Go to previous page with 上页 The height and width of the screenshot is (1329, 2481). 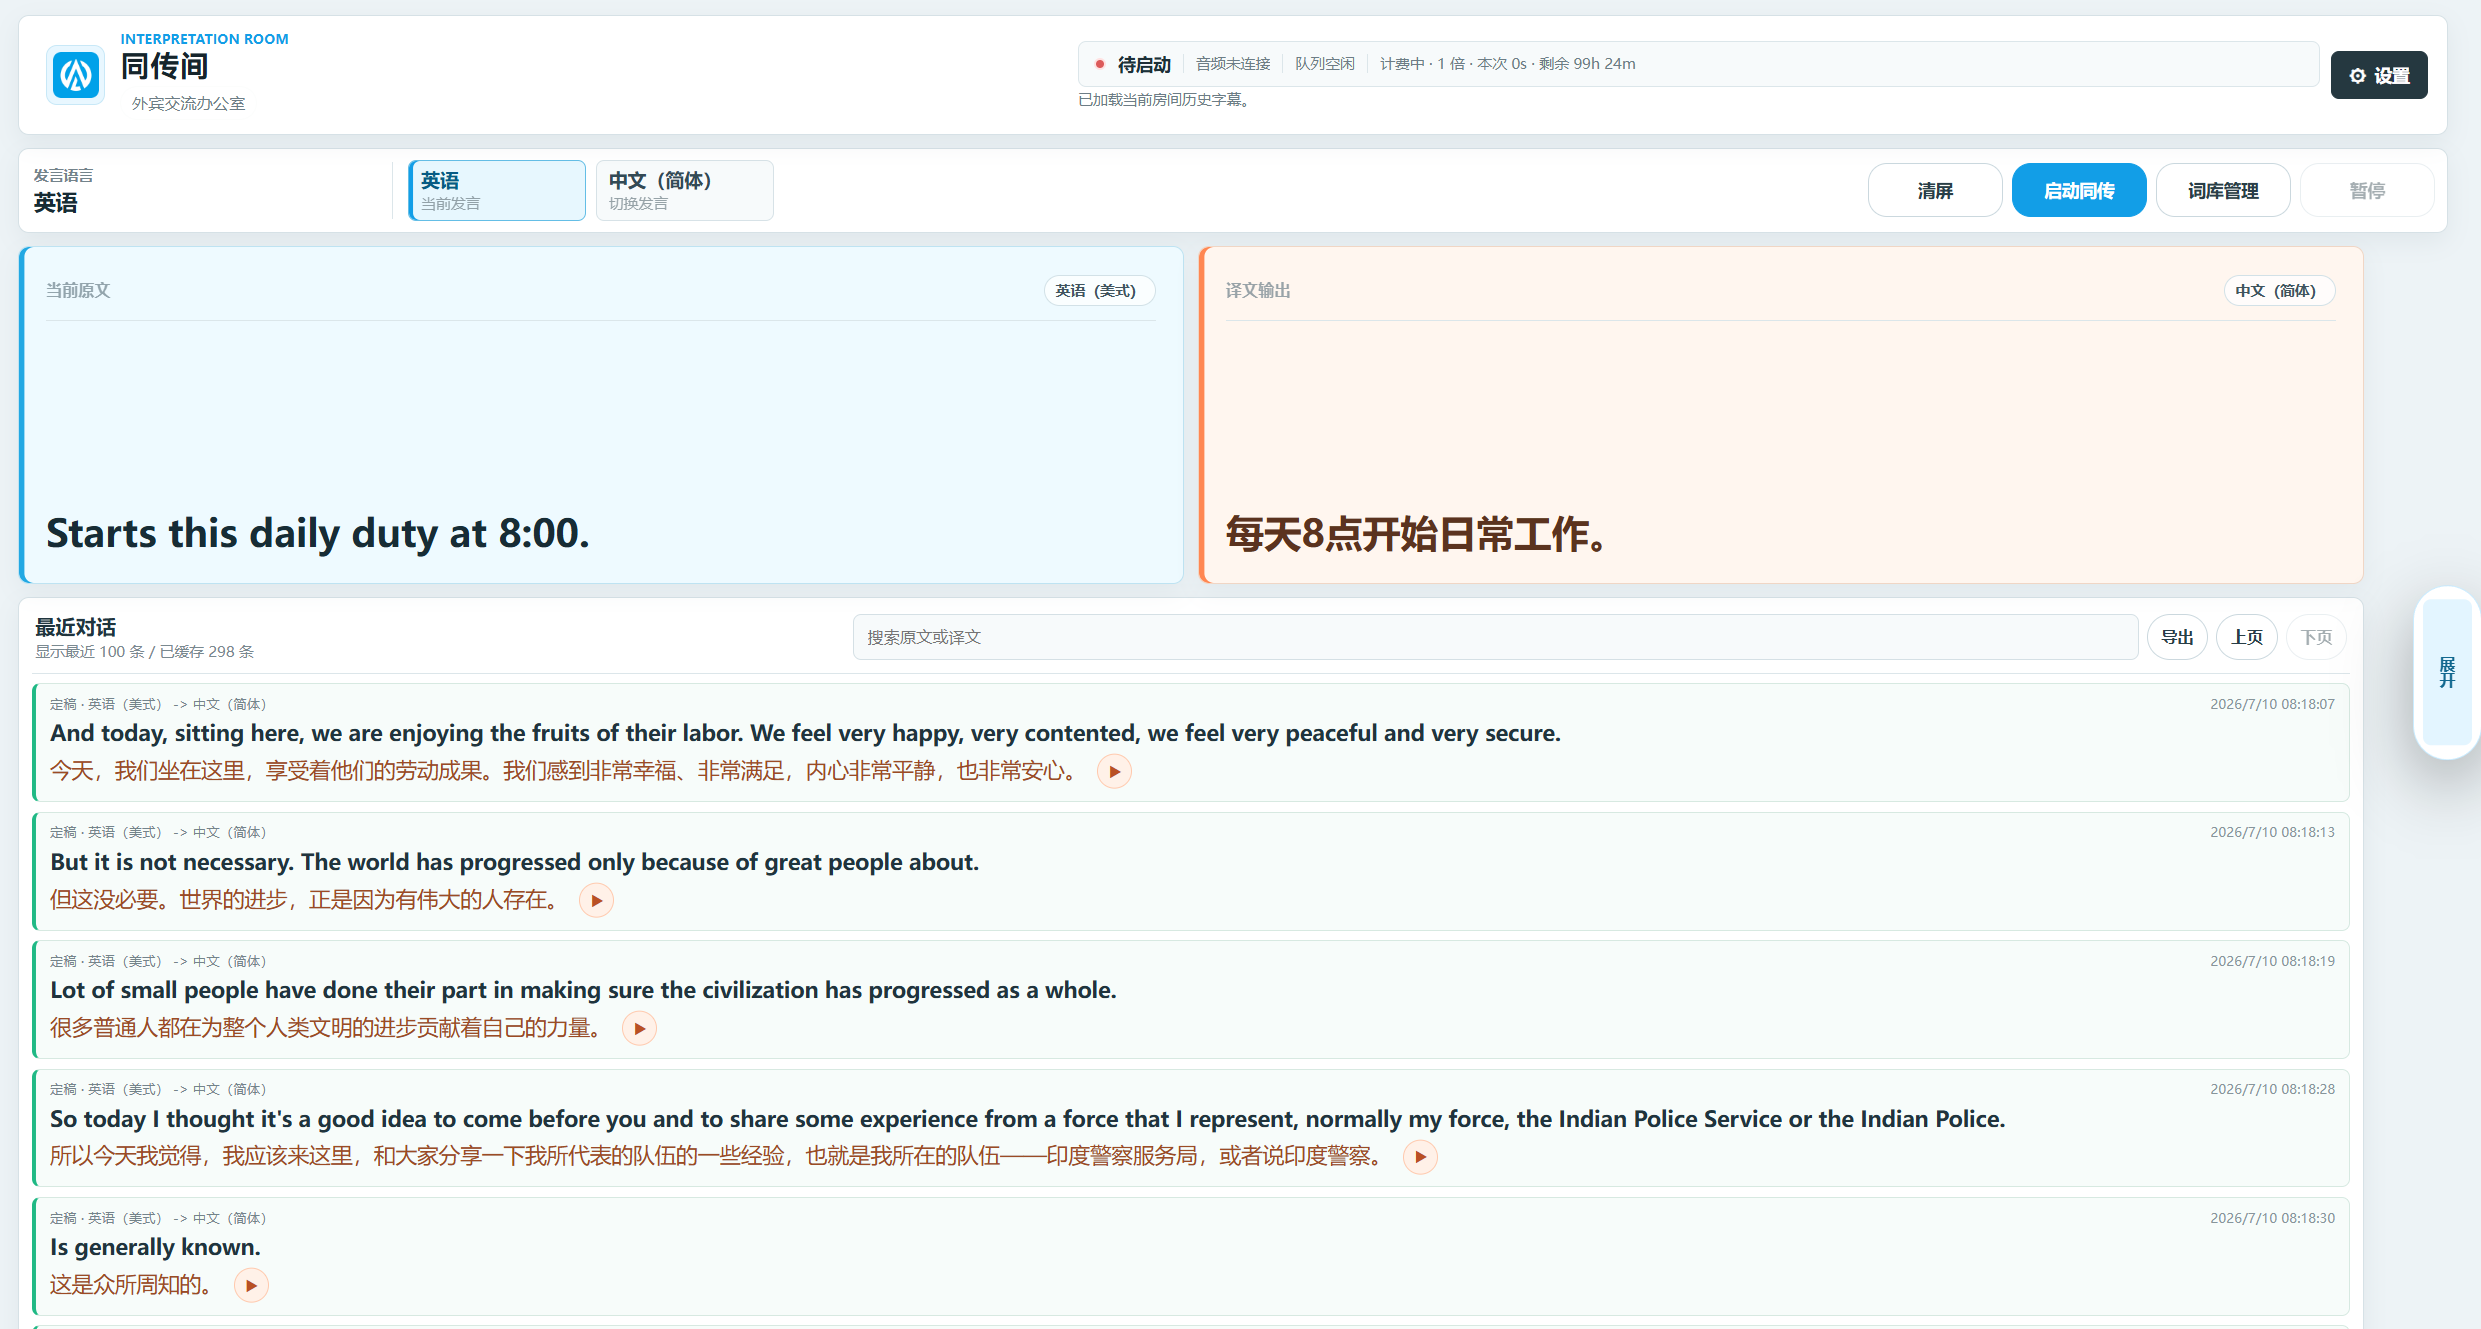(2246, 637)
